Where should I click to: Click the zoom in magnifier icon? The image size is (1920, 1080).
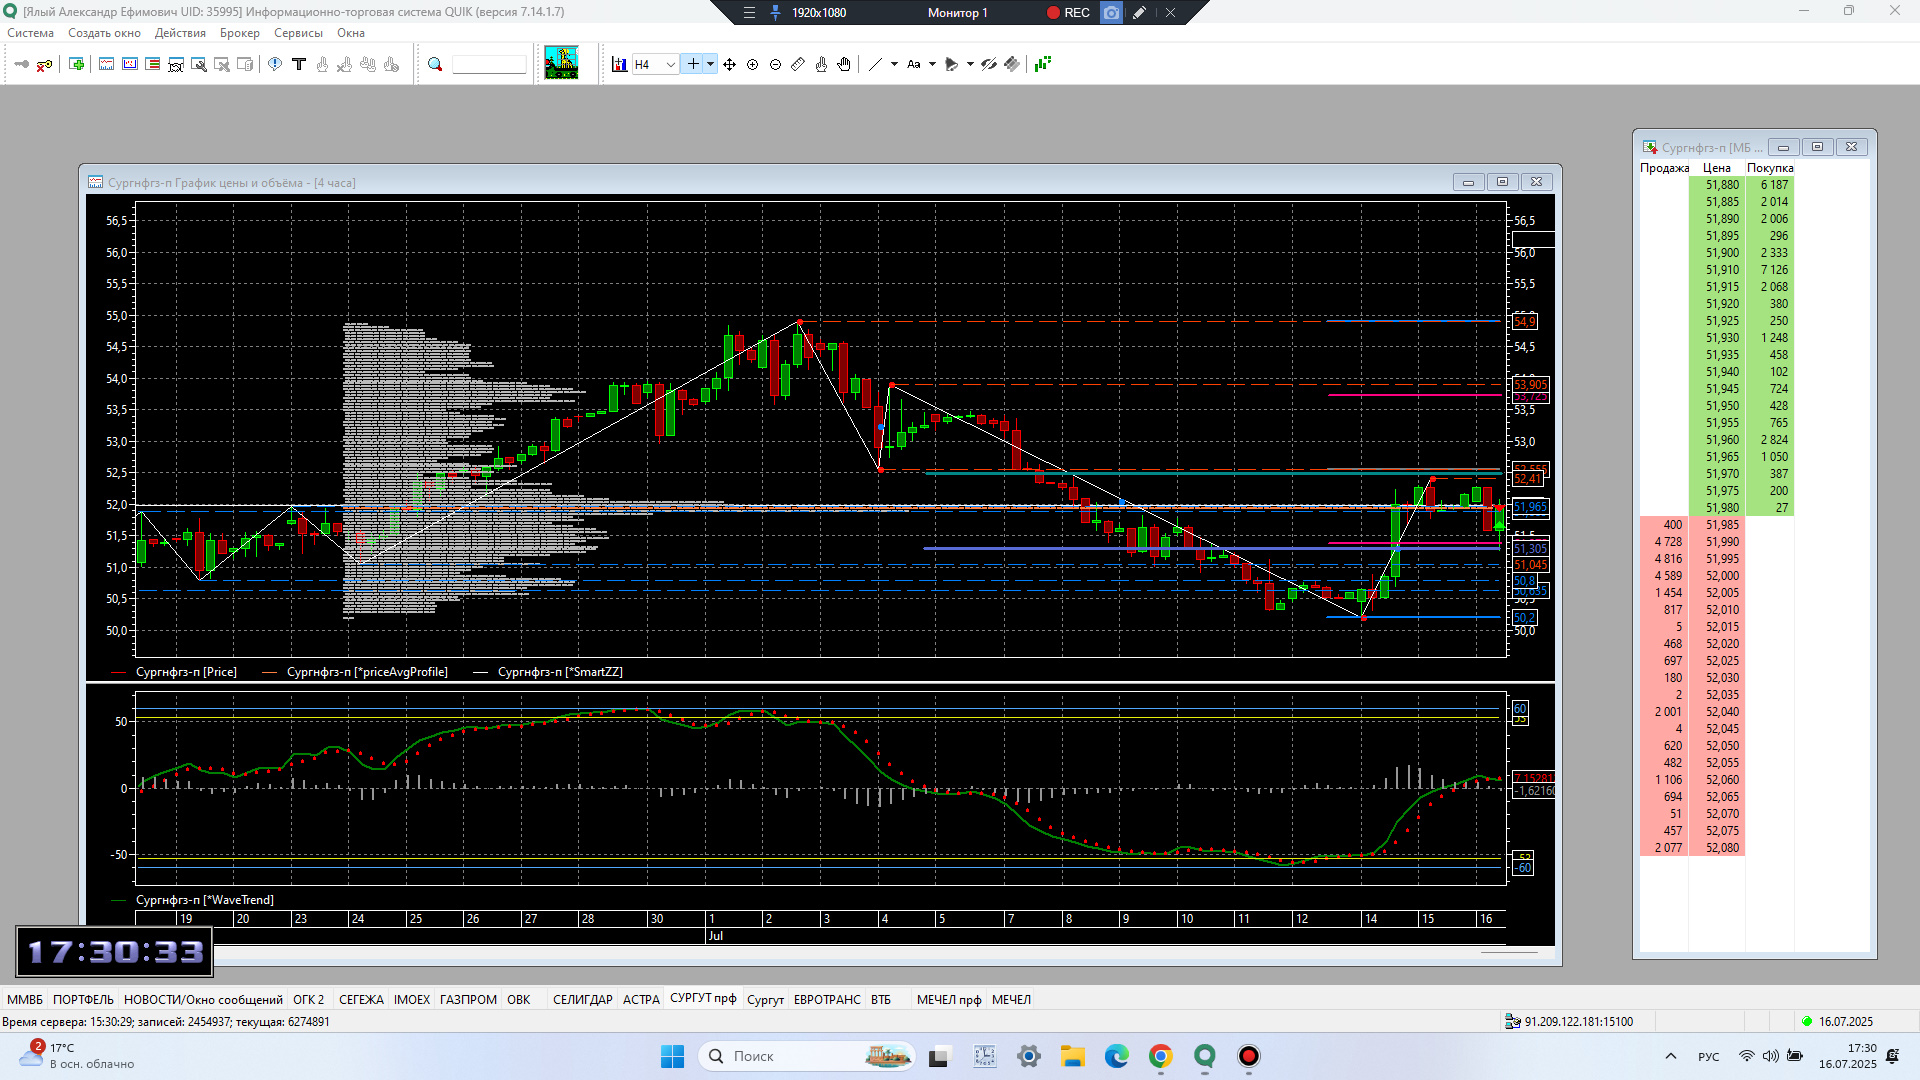[x=752, y=64]
